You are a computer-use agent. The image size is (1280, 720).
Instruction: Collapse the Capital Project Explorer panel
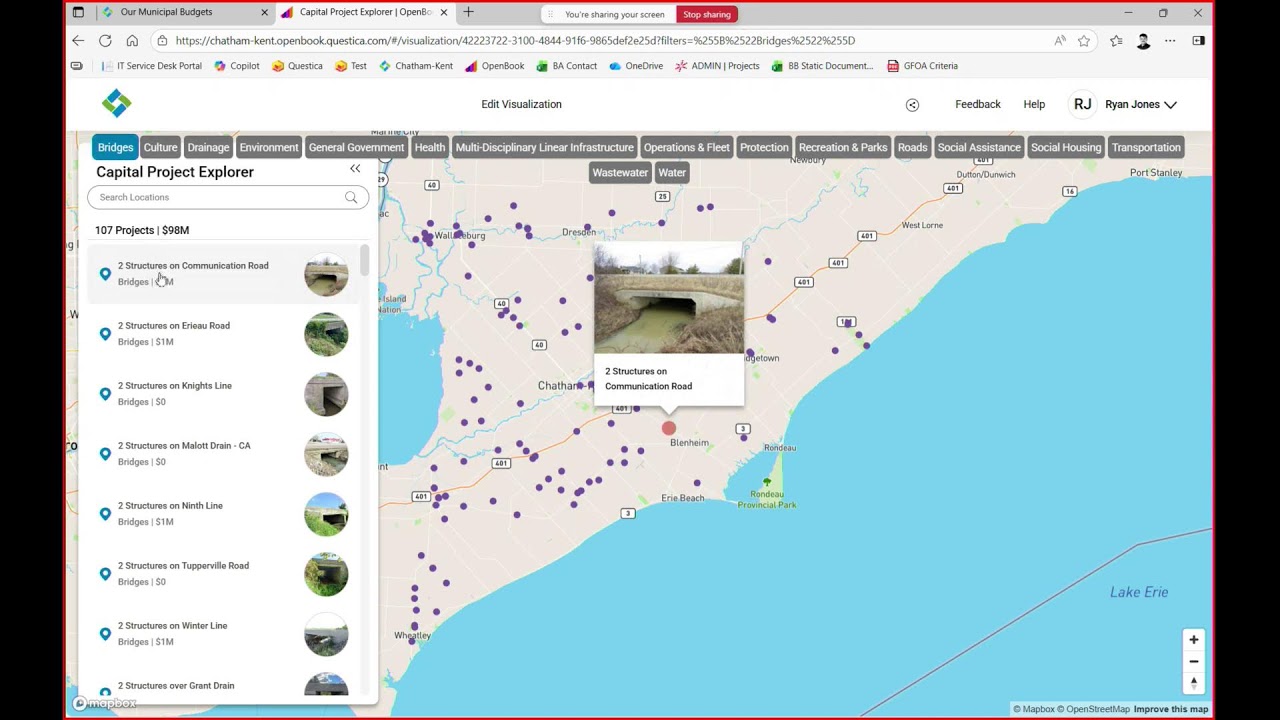tap(355, 169)
